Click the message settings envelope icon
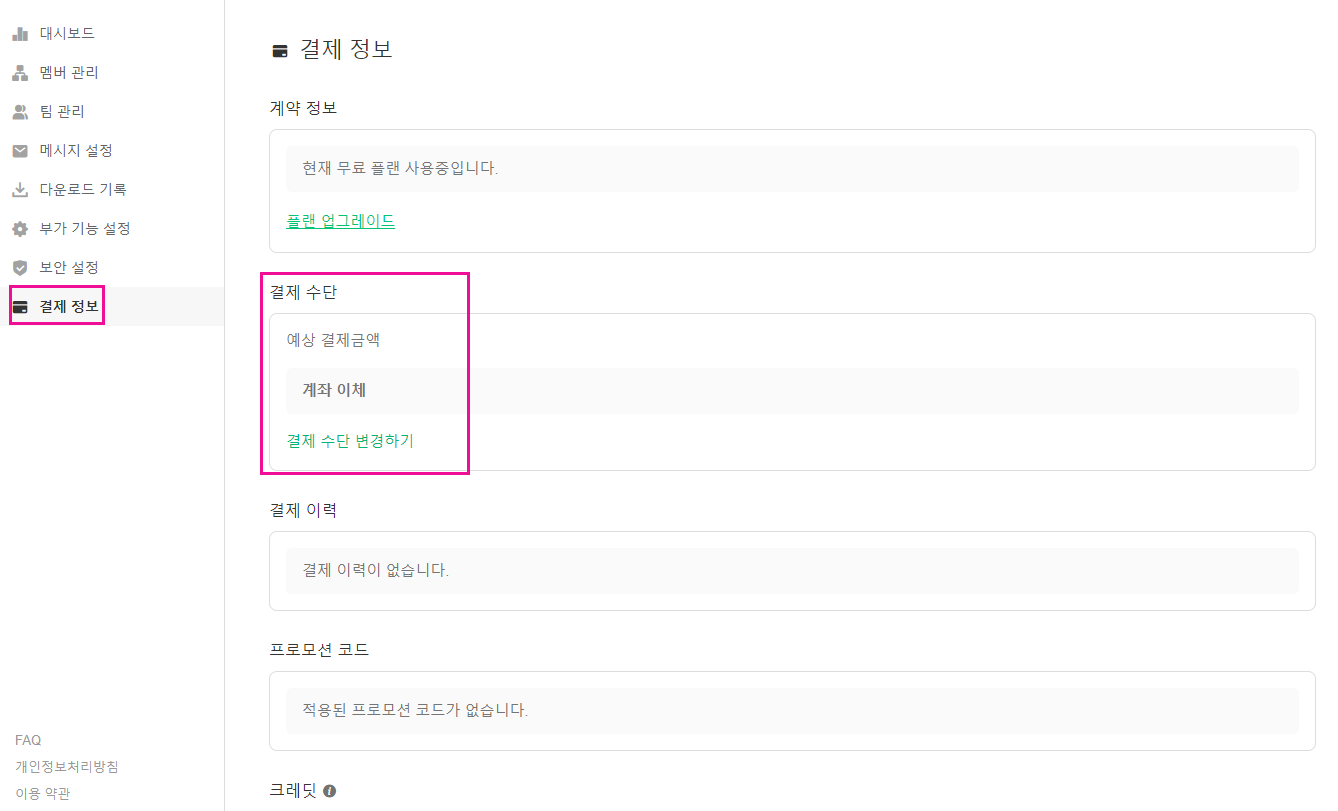 pos(20,151)
